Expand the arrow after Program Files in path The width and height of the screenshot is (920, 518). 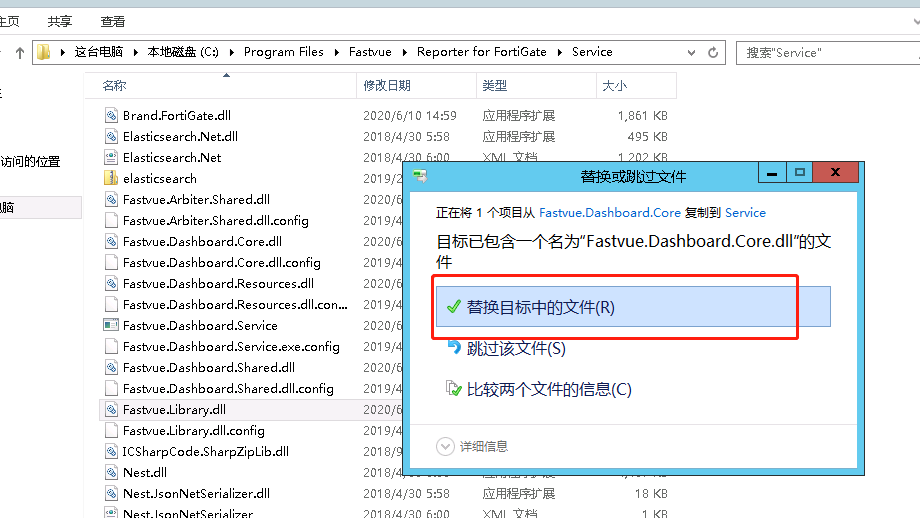[x=337, y=52]
